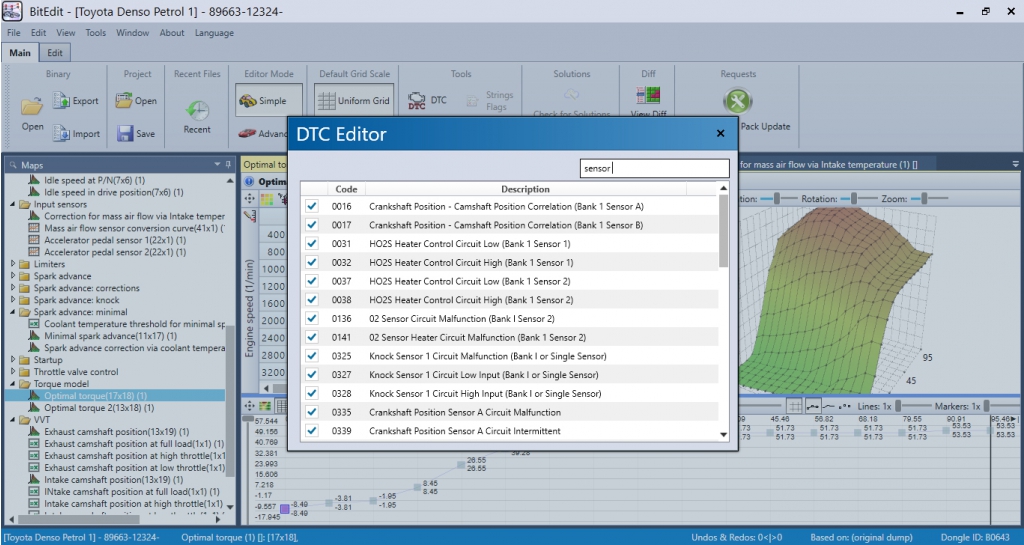Click the pin icon on Maps panel
This screenshot has width=1024, height=545.
pyautogui.click(x=228, y=164)
